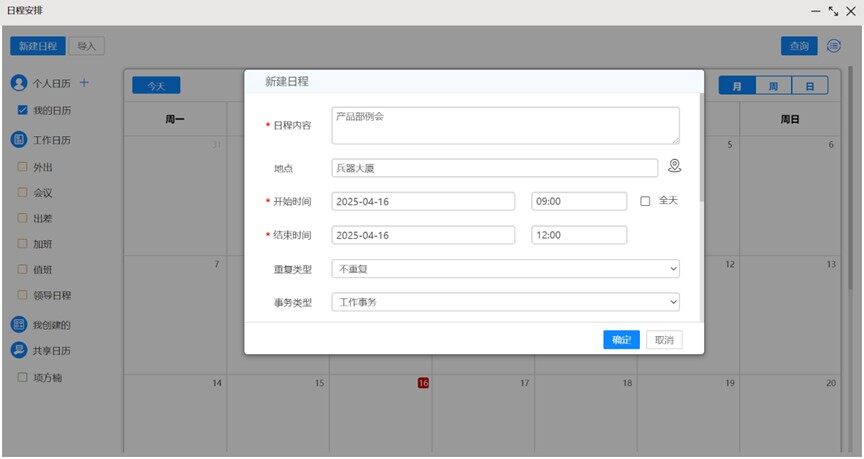864x459 pixels.
Task: Click the 我创建的 icon in sidebar
Action: [x=18, y=325]
